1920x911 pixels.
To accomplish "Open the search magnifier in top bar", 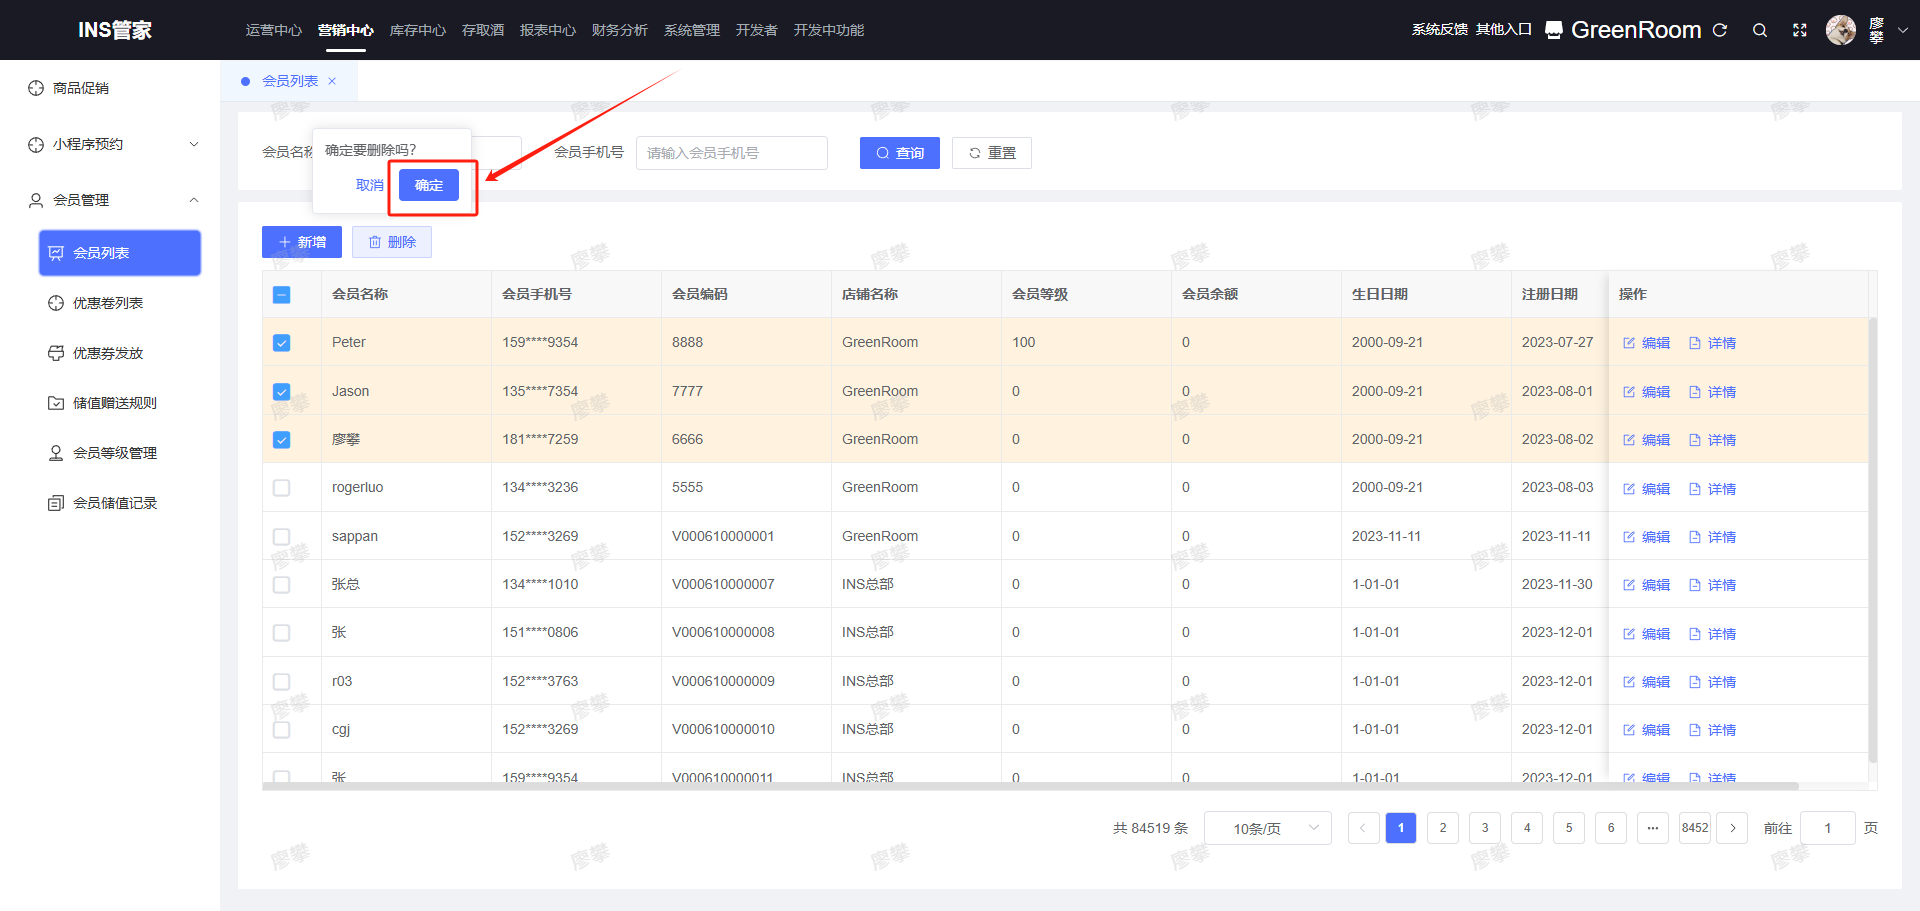I will tap(1760, 30).
